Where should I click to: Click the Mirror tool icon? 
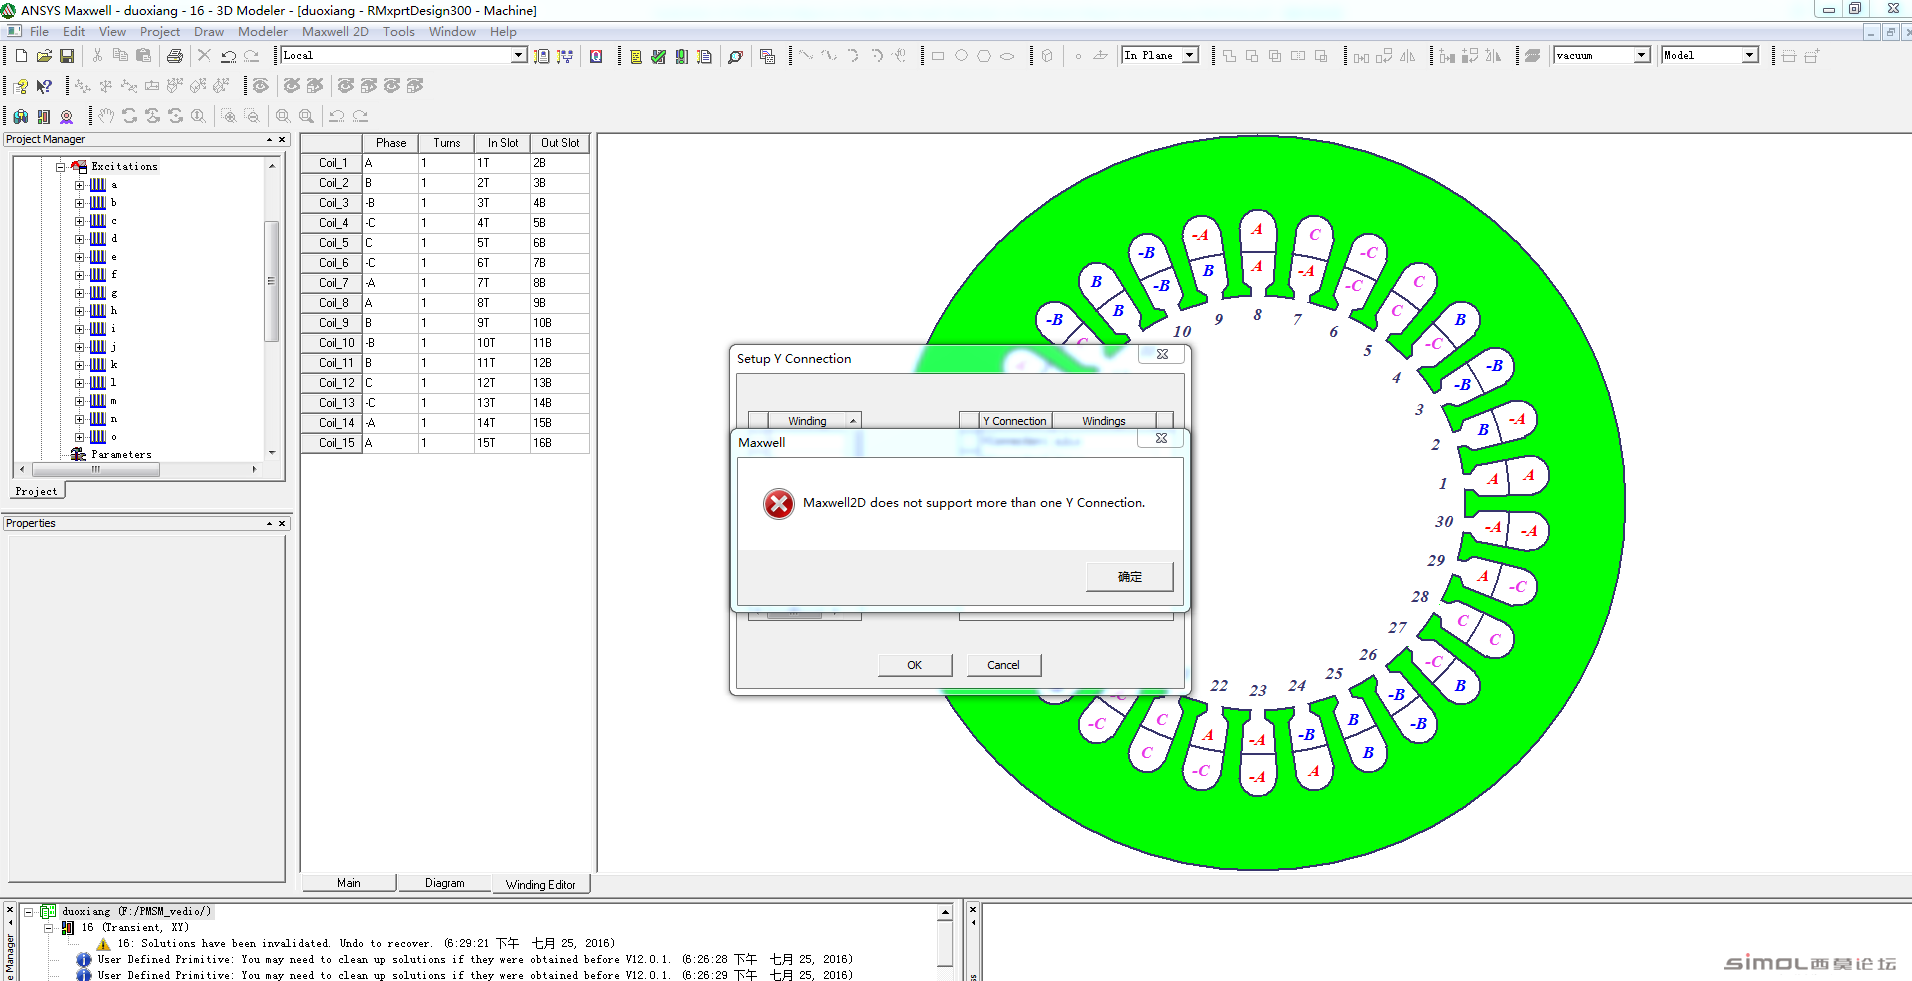click(1408, 56)
